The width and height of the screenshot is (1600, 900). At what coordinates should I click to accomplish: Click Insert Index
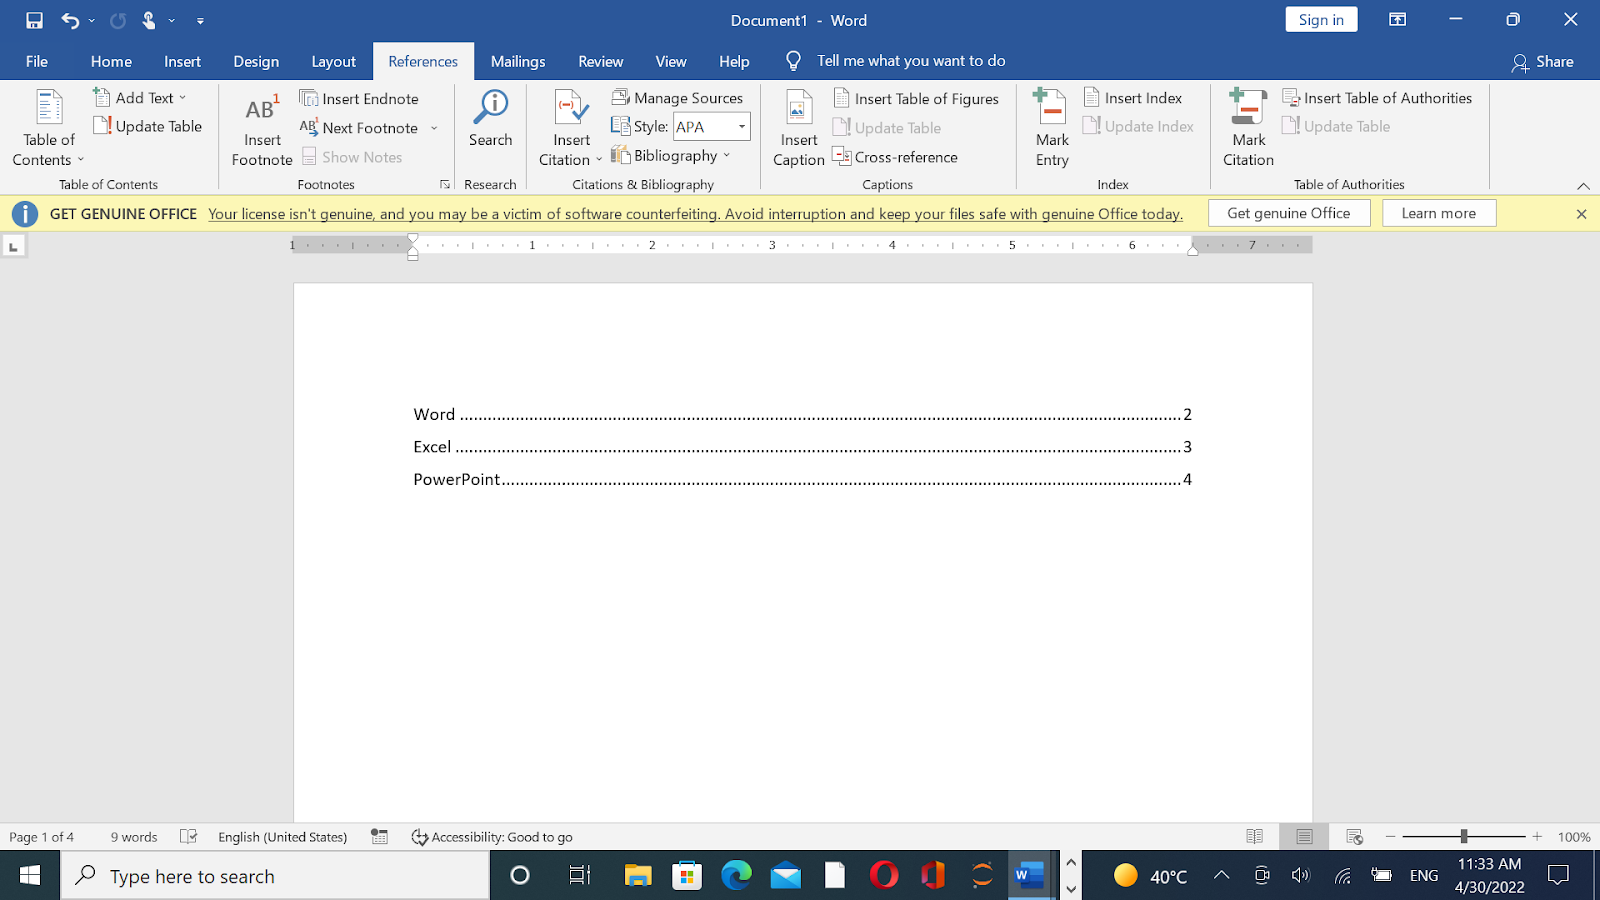[1133, 98]
